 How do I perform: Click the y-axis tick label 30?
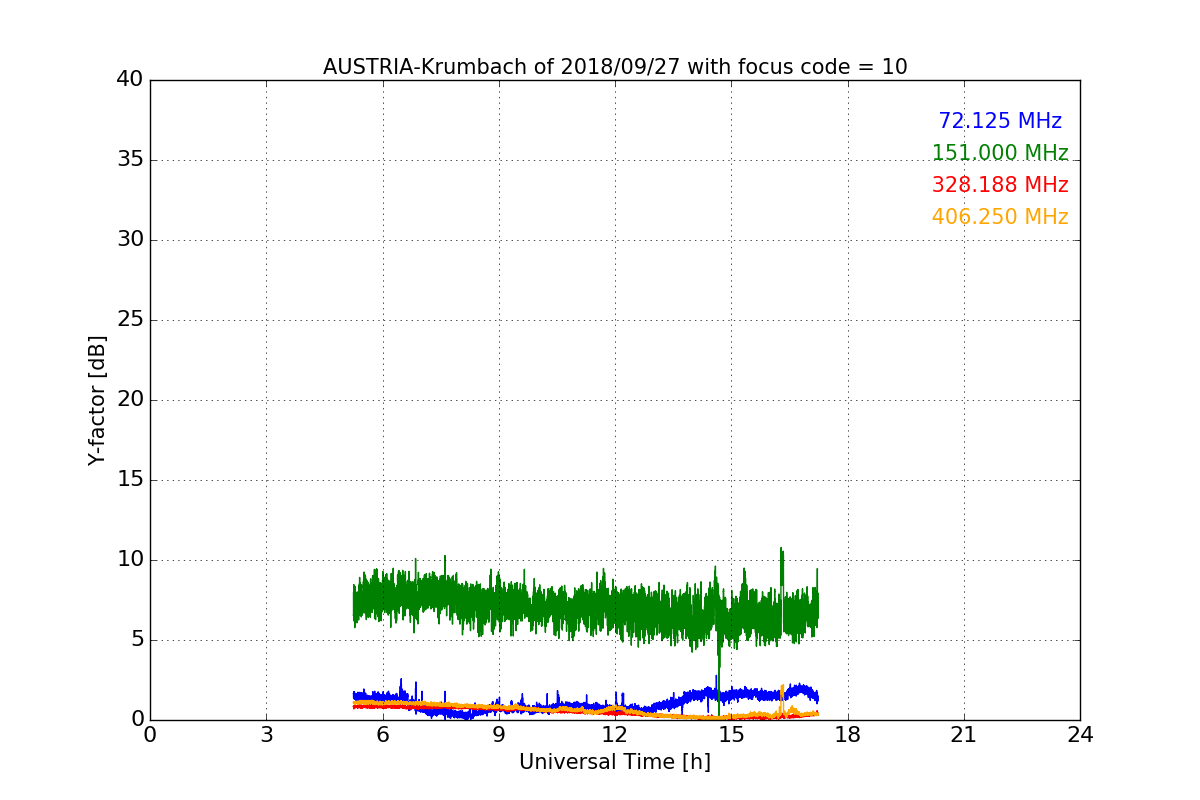click(130, 240)
